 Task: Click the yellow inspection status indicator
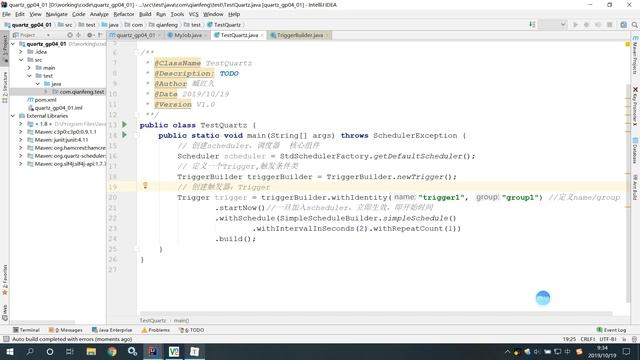click(628, 44)
